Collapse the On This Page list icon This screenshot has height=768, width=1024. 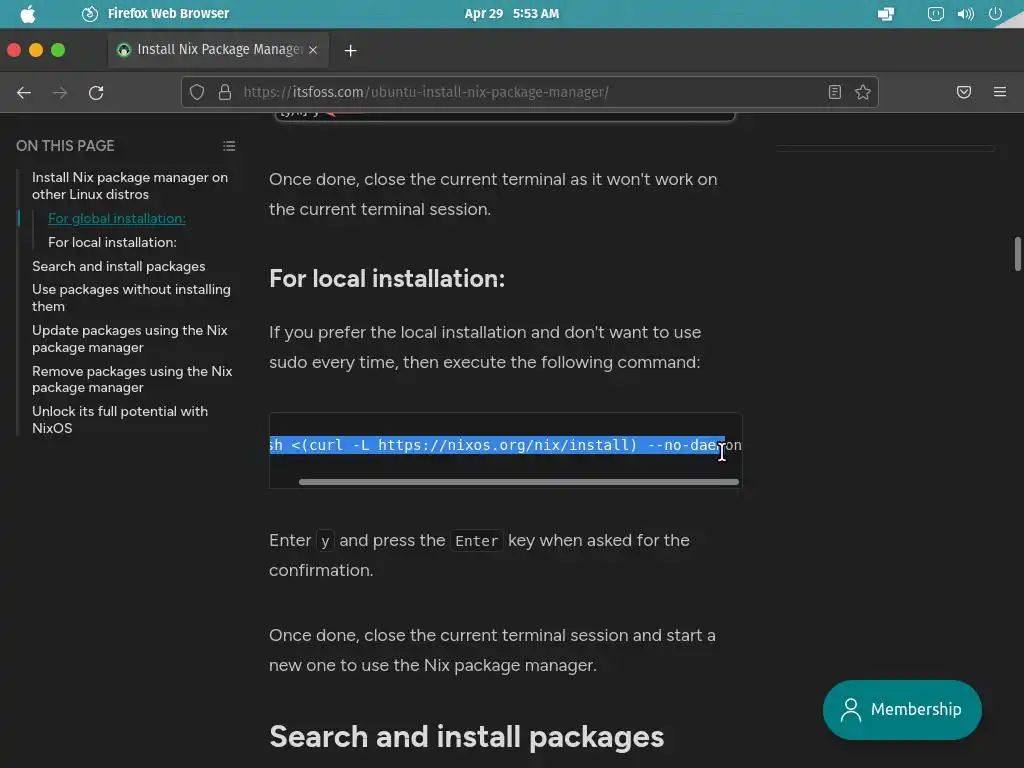tap(229, 146)
